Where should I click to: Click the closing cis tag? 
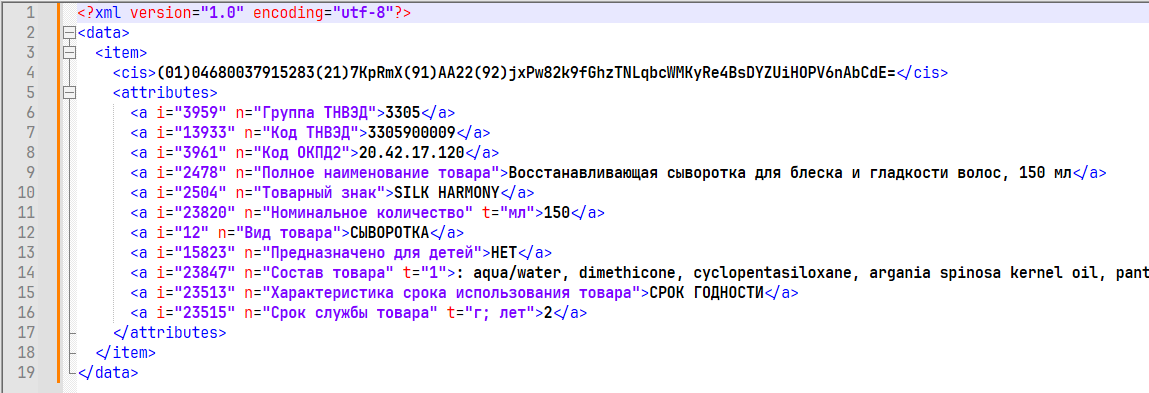click(x=923, y=73)
